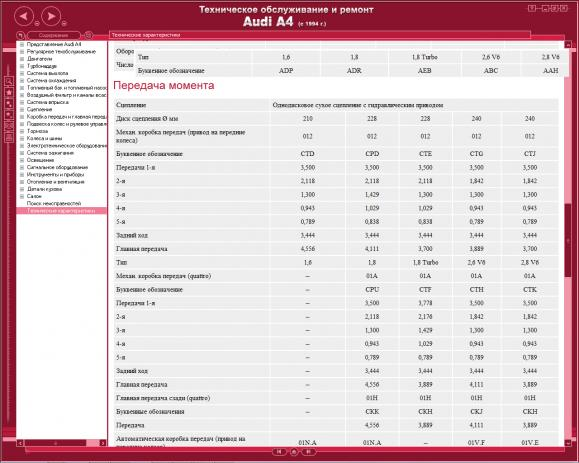Open the Электротехническое оборудование chapter
The image size is (579, 463).
[x=67, y=145]
